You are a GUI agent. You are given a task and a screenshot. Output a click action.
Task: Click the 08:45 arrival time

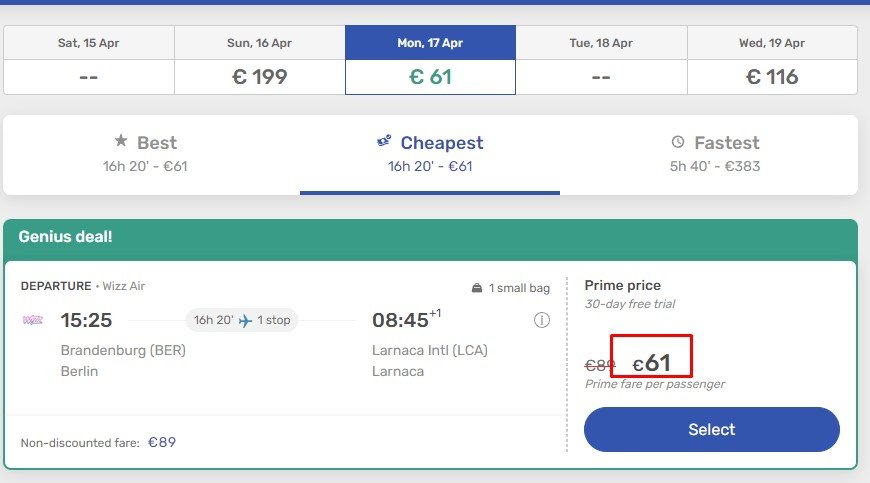[400, 320]
